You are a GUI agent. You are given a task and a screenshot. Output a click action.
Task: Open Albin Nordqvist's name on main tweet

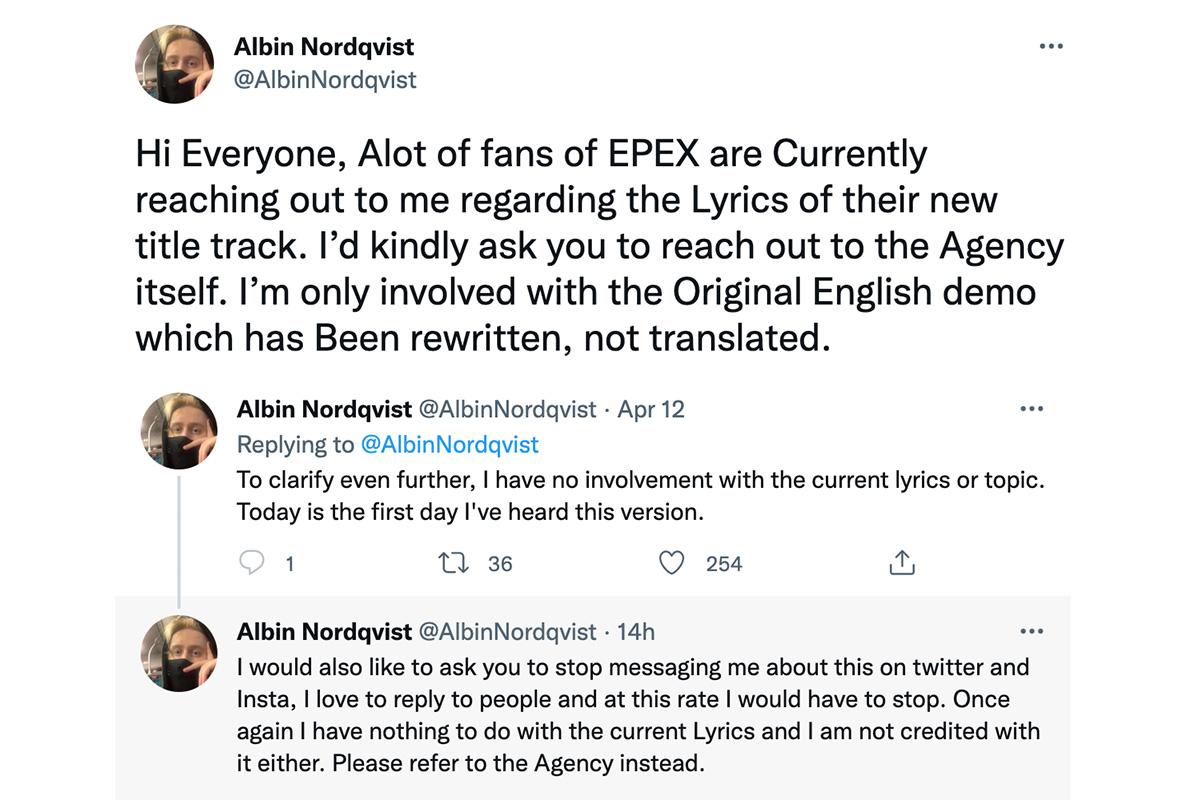coord(323,46)
